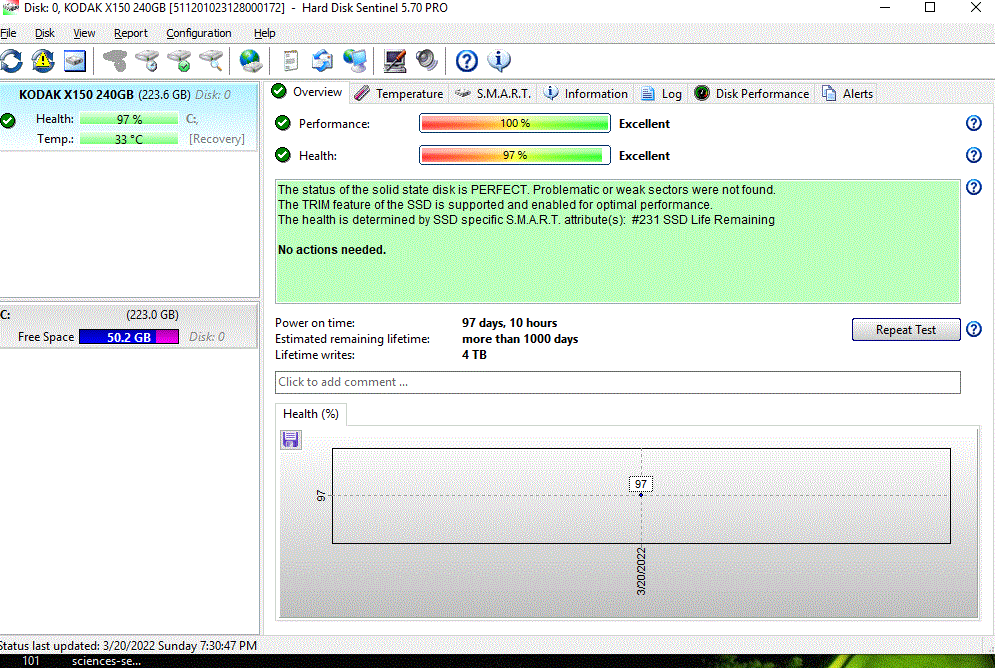Open the File menu
Screen dimensions: 995x668
click(8, 33)
